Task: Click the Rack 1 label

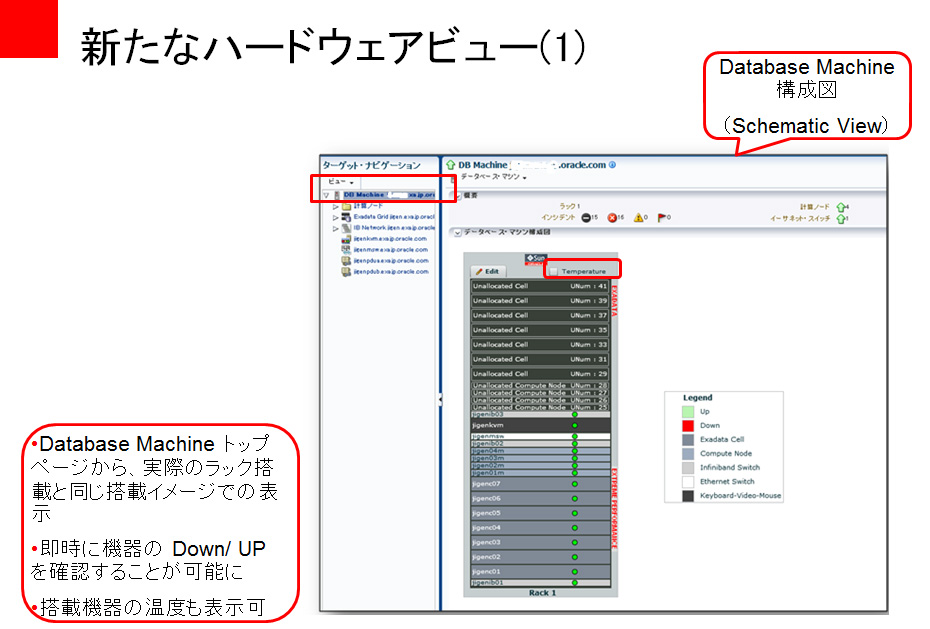Action: coord(542,593)
